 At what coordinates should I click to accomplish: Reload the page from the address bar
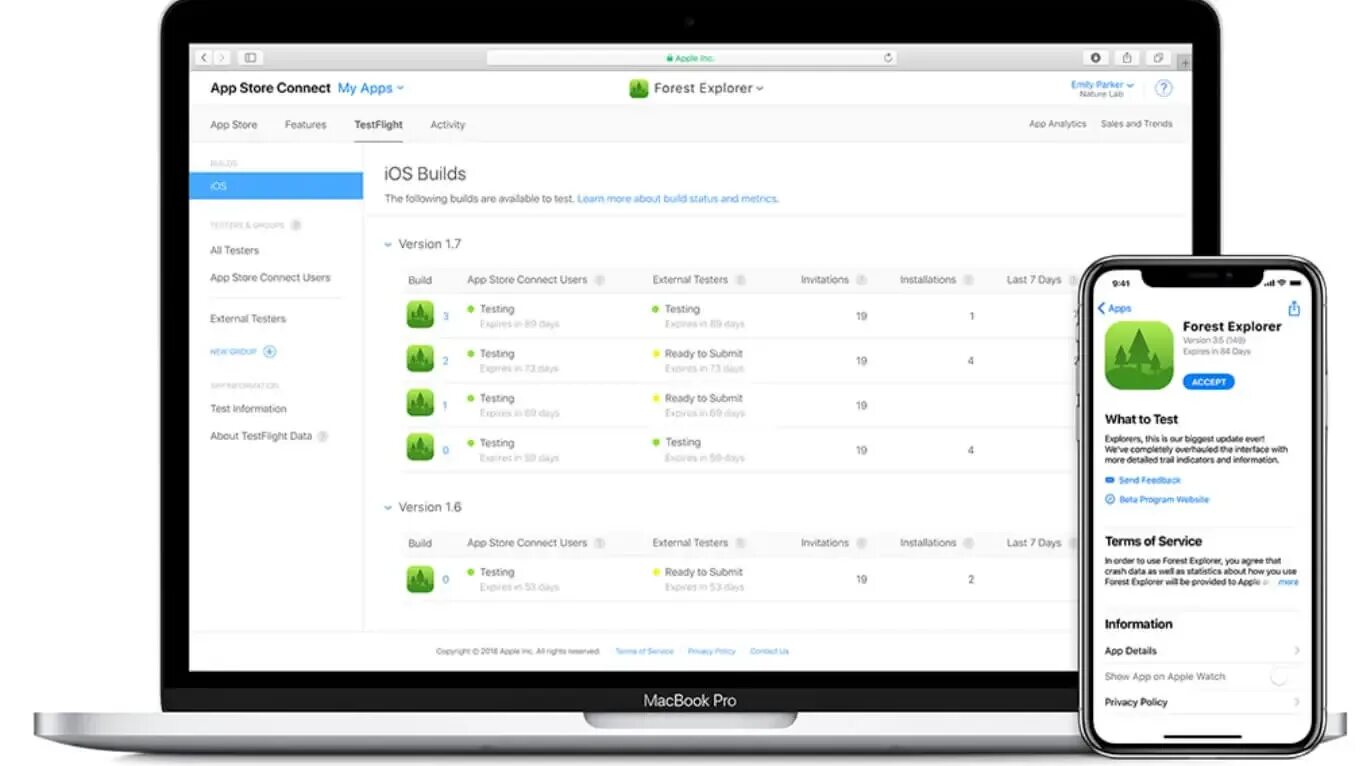[887, 58]
